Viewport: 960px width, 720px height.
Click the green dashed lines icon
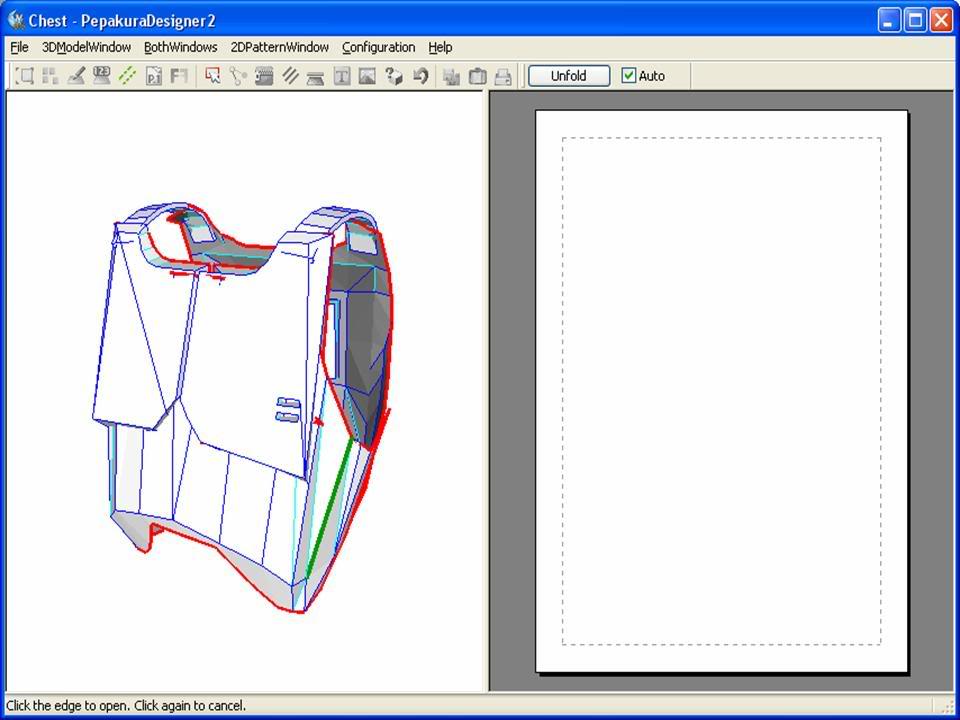[127, 76]
